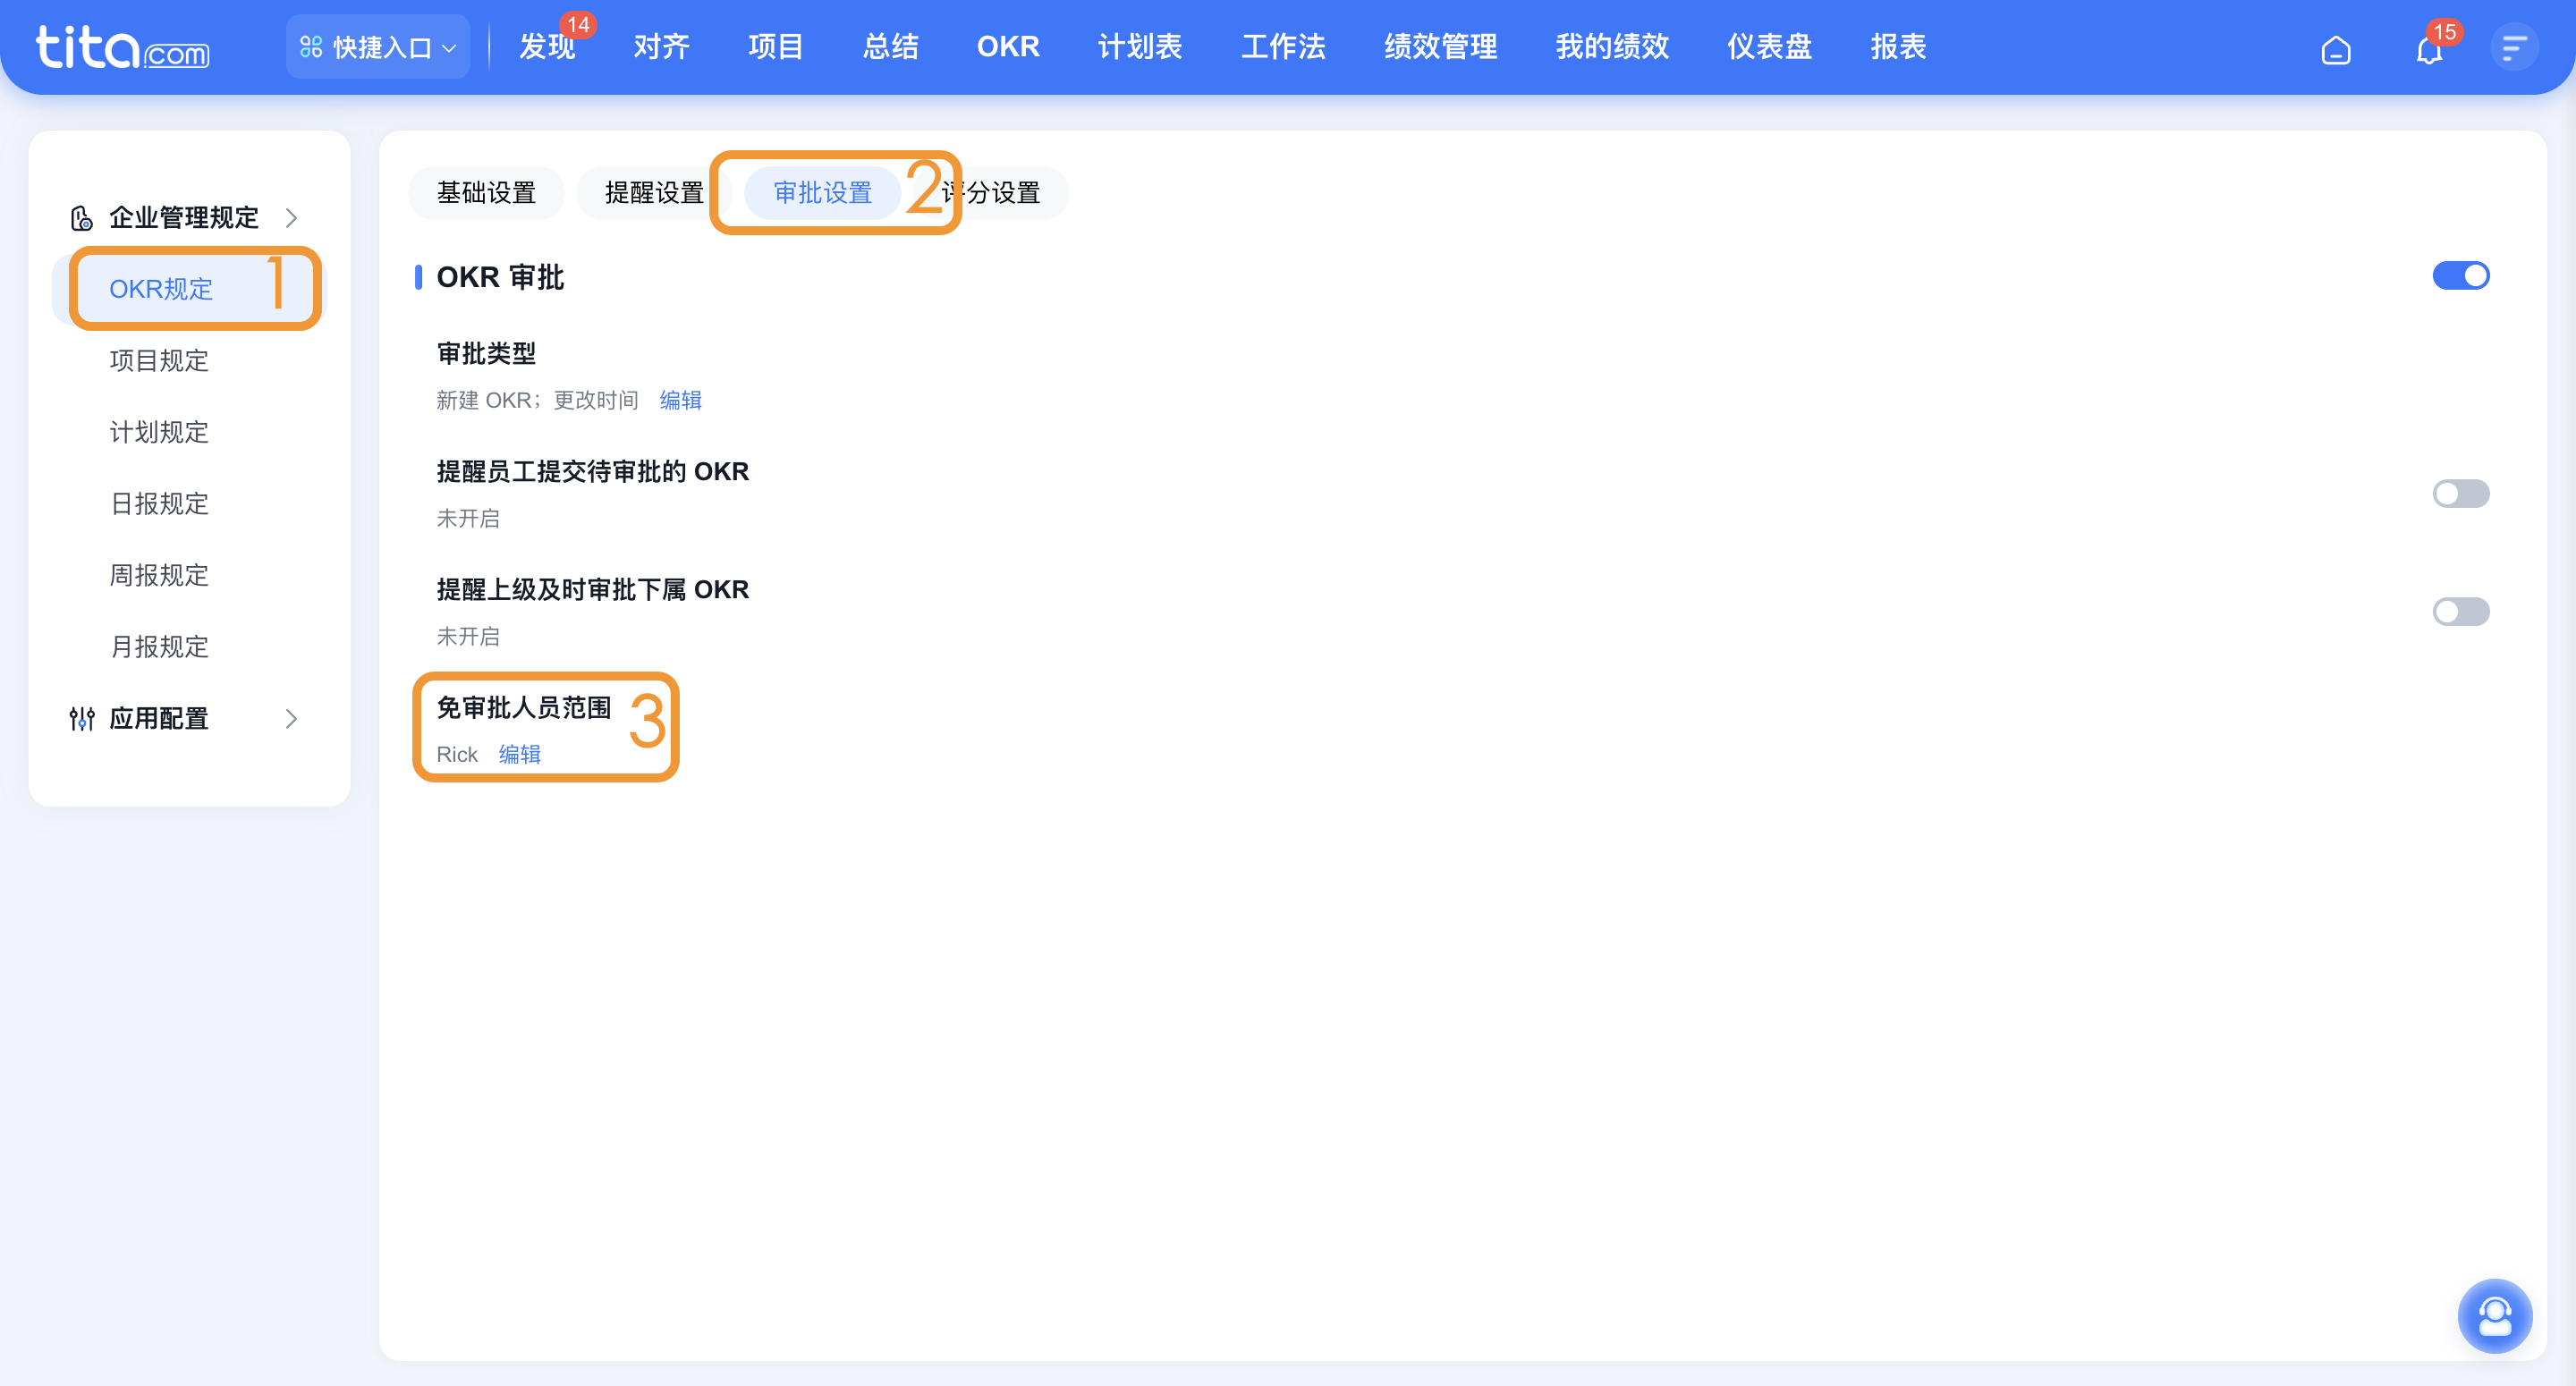Open the 快捷入口 dropdown arrow
The height and width of the screenshot is (1386, 2576).
point(450,48)
